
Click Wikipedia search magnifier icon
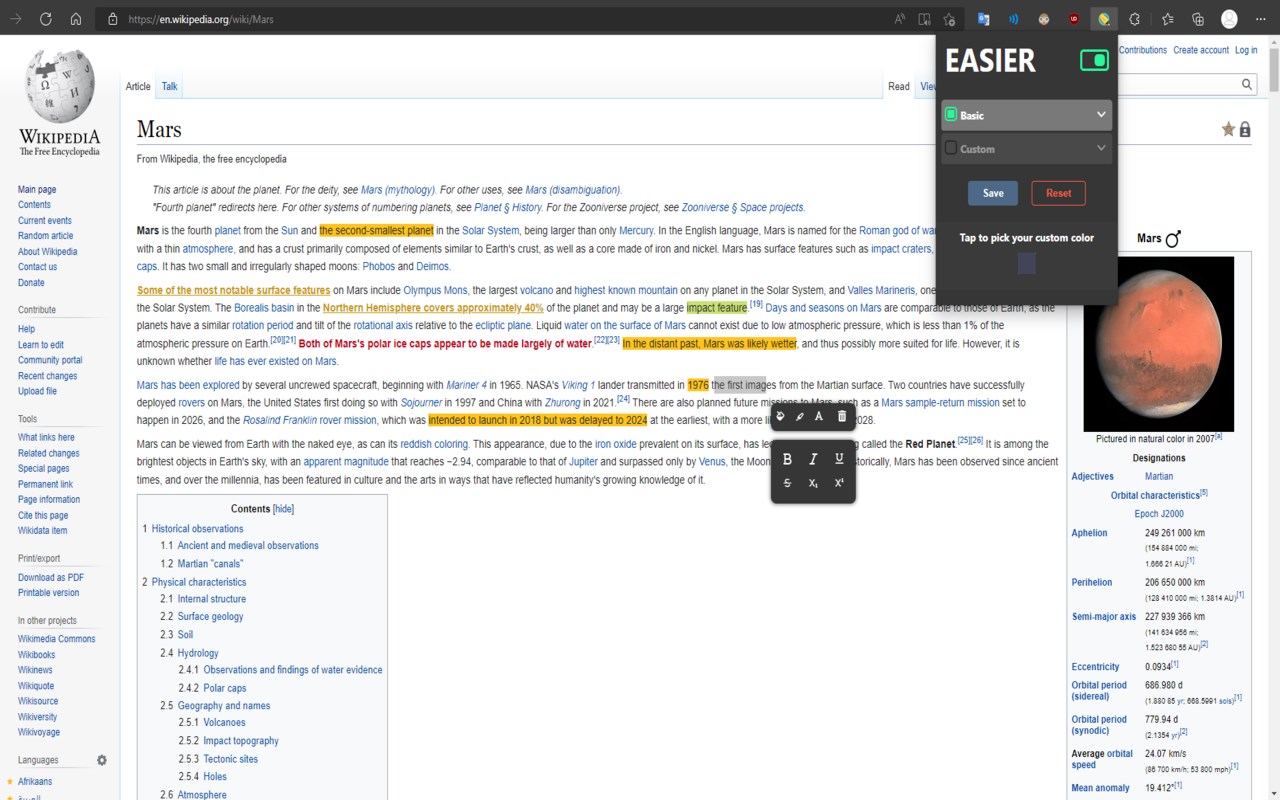(1247, 85)
